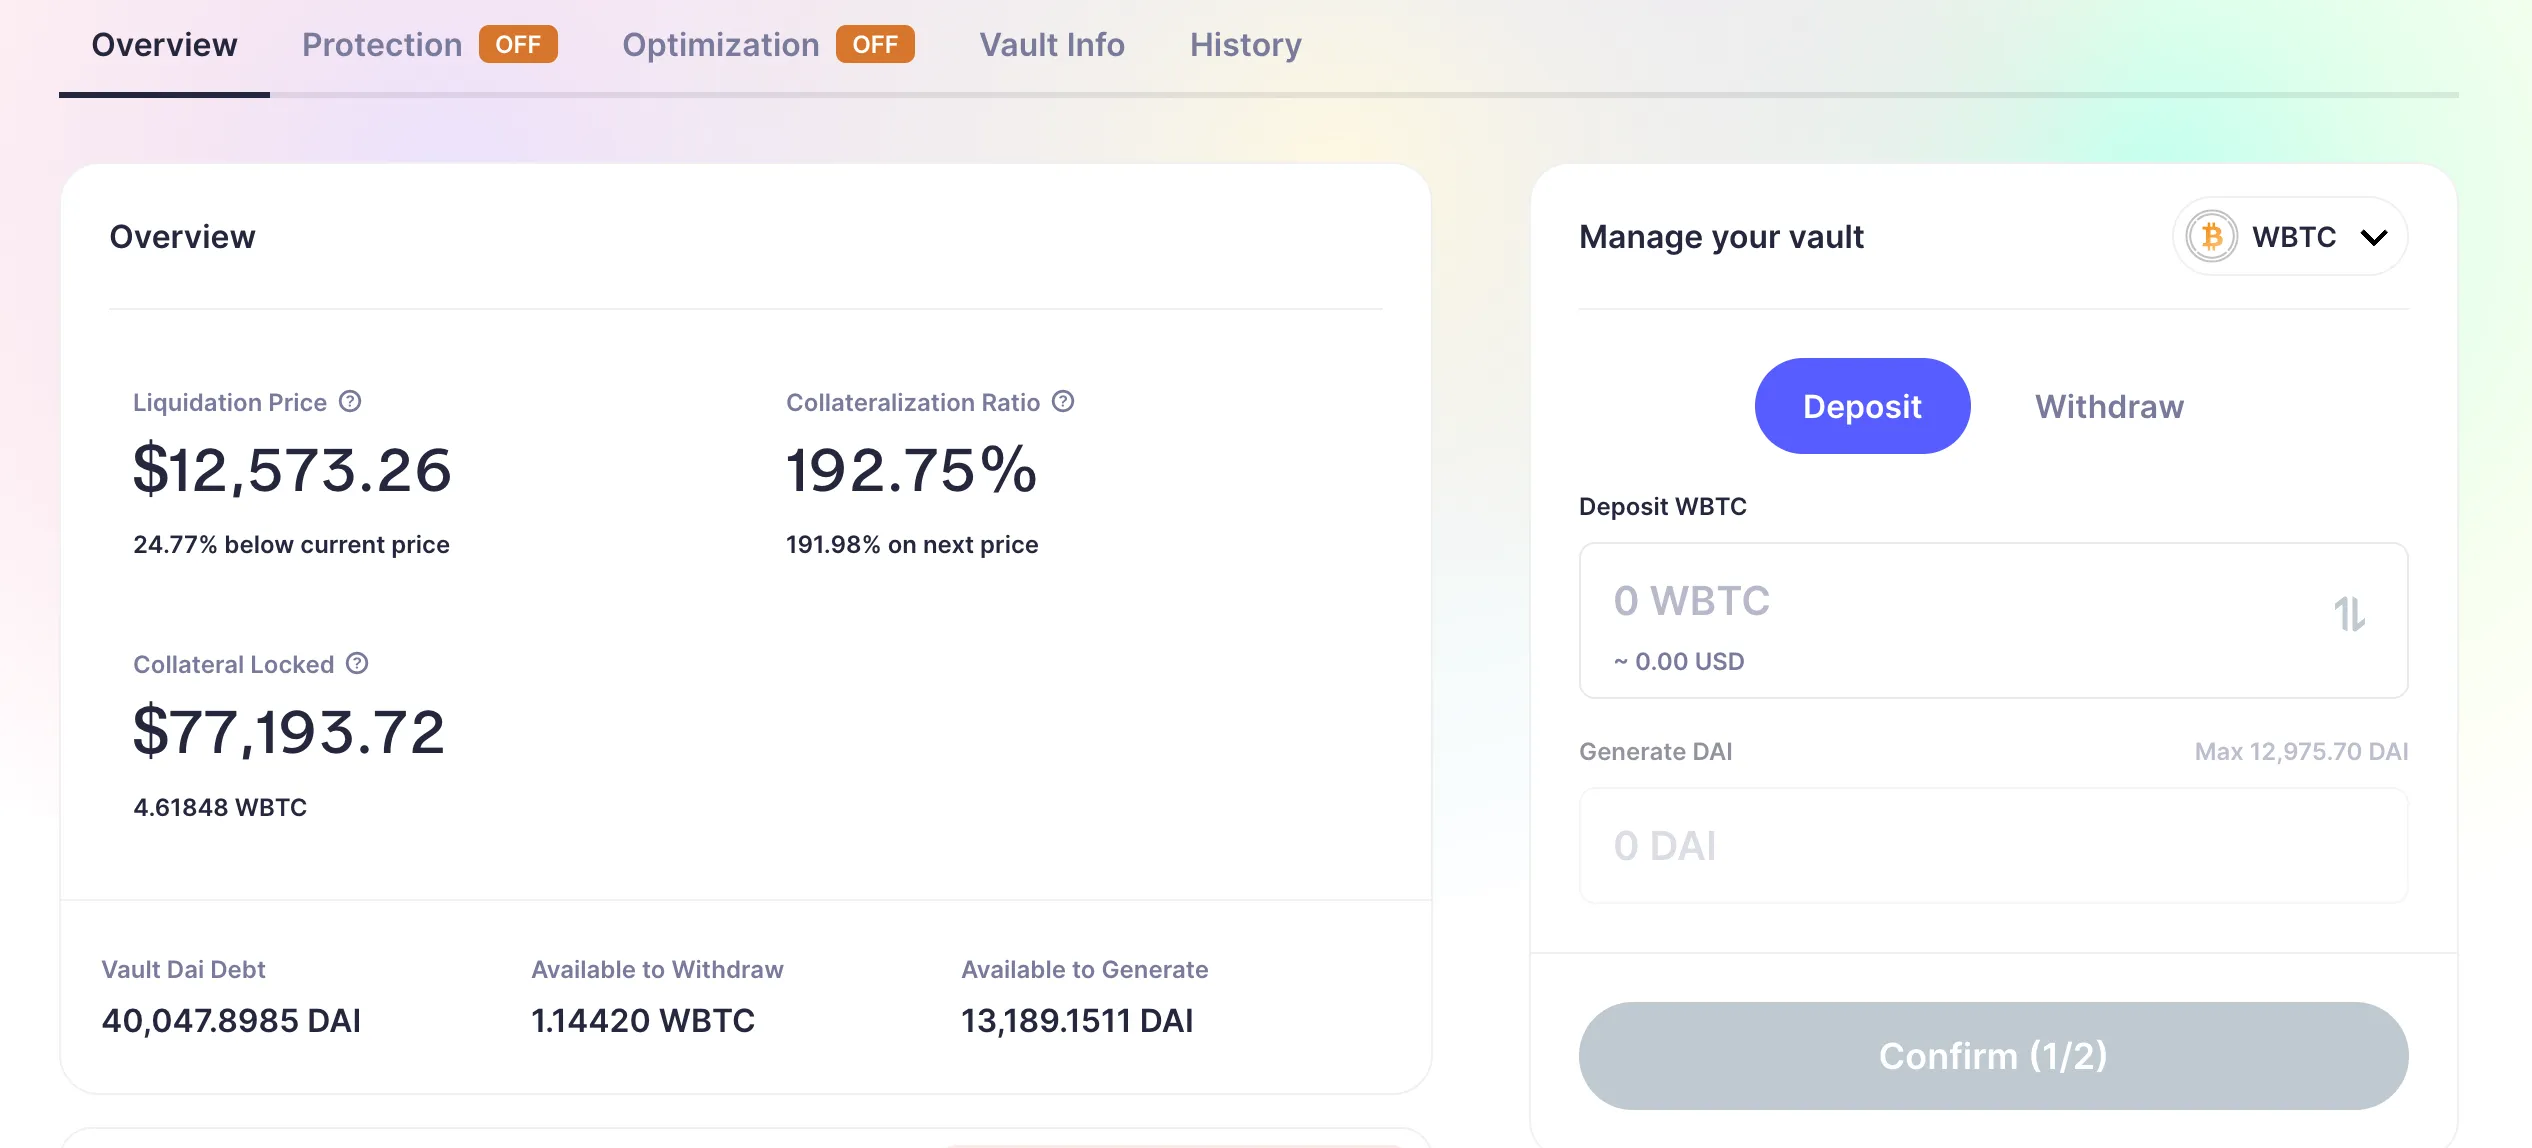Viewport: 2532px width, 1148px height.
Task: Go to the Optimization tab
Action: [720, 45]
